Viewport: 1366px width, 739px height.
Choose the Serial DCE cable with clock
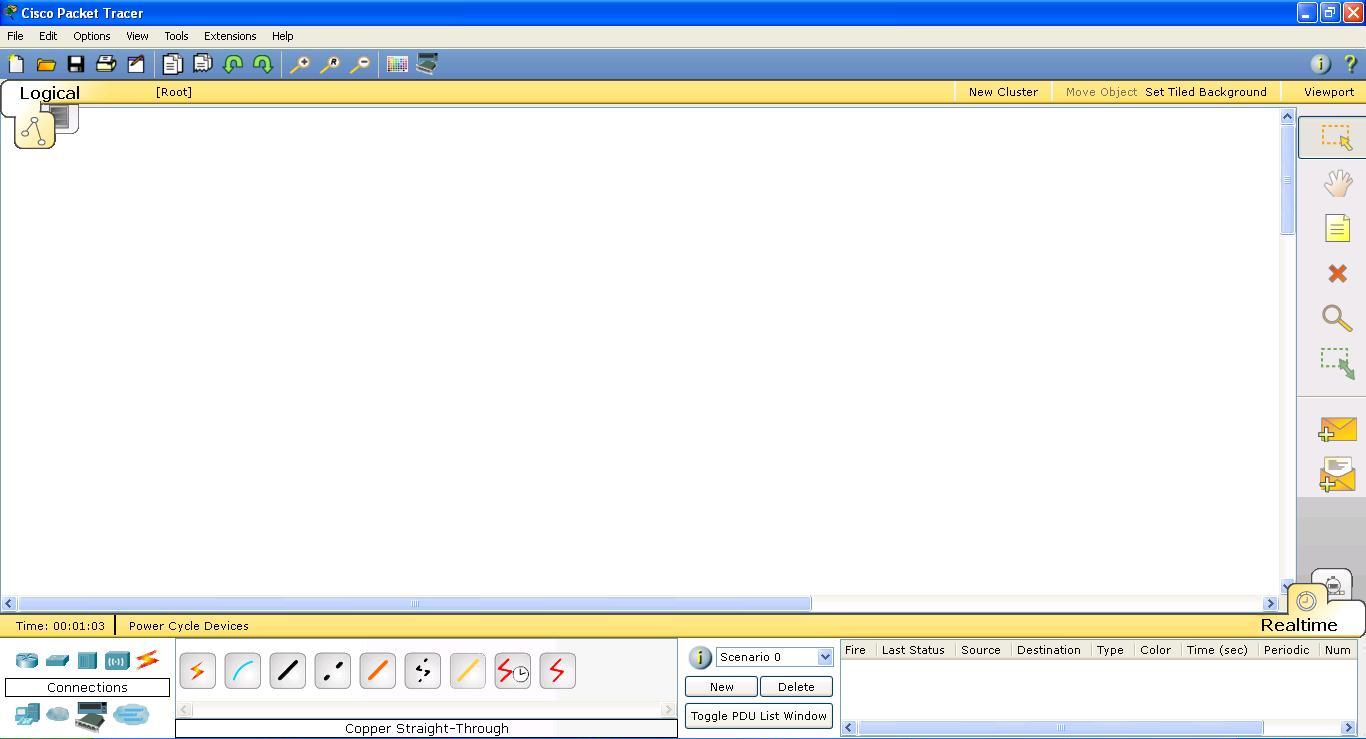(x=512, y=671)
